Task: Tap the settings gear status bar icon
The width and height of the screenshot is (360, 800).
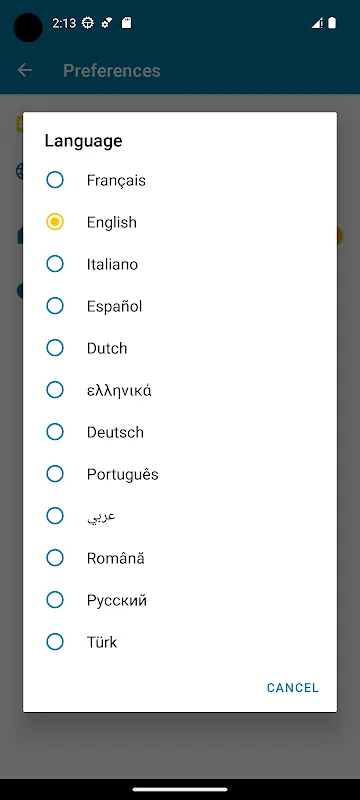Action: click(88, 23)
